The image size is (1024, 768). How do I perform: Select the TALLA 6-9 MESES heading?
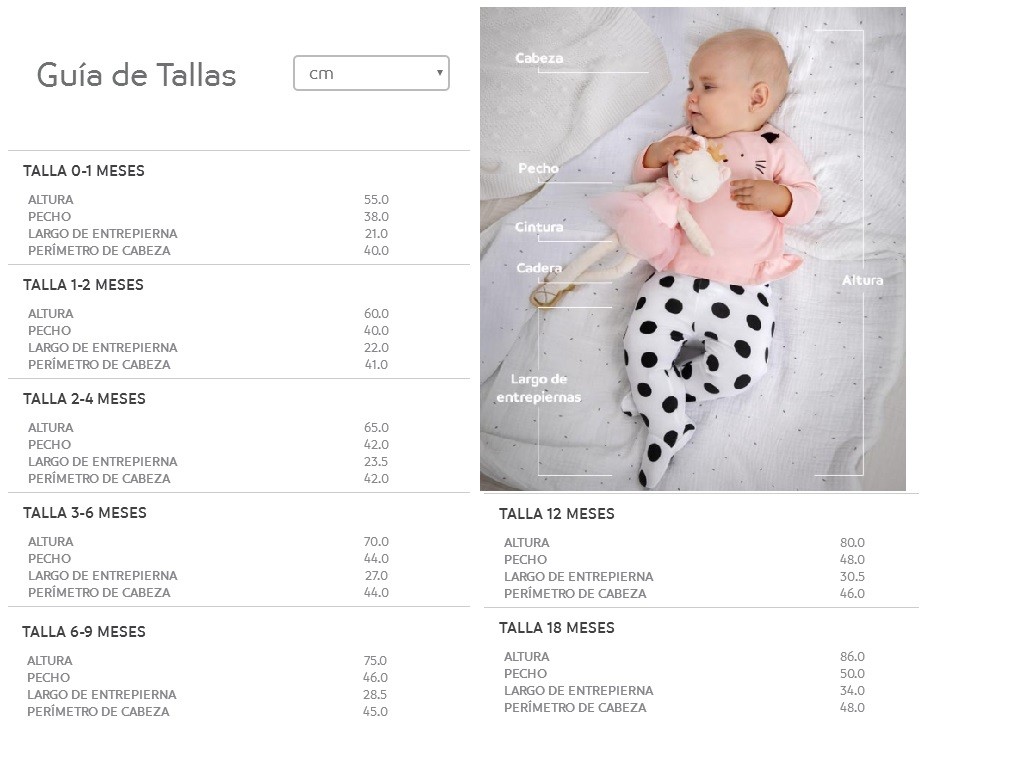(84, 632)
